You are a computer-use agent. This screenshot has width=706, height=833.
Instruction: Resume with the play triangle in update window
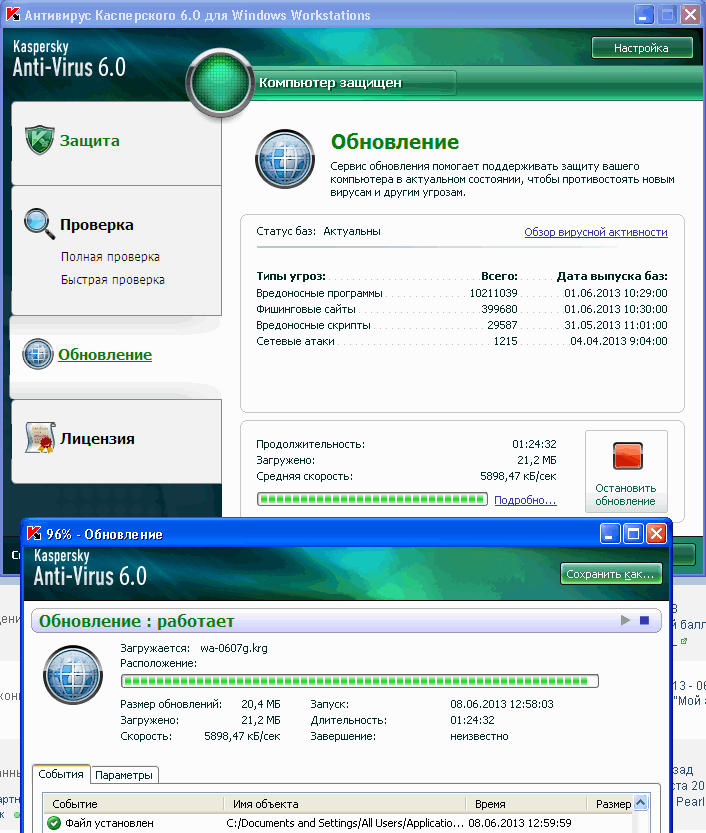pos(625,620)
